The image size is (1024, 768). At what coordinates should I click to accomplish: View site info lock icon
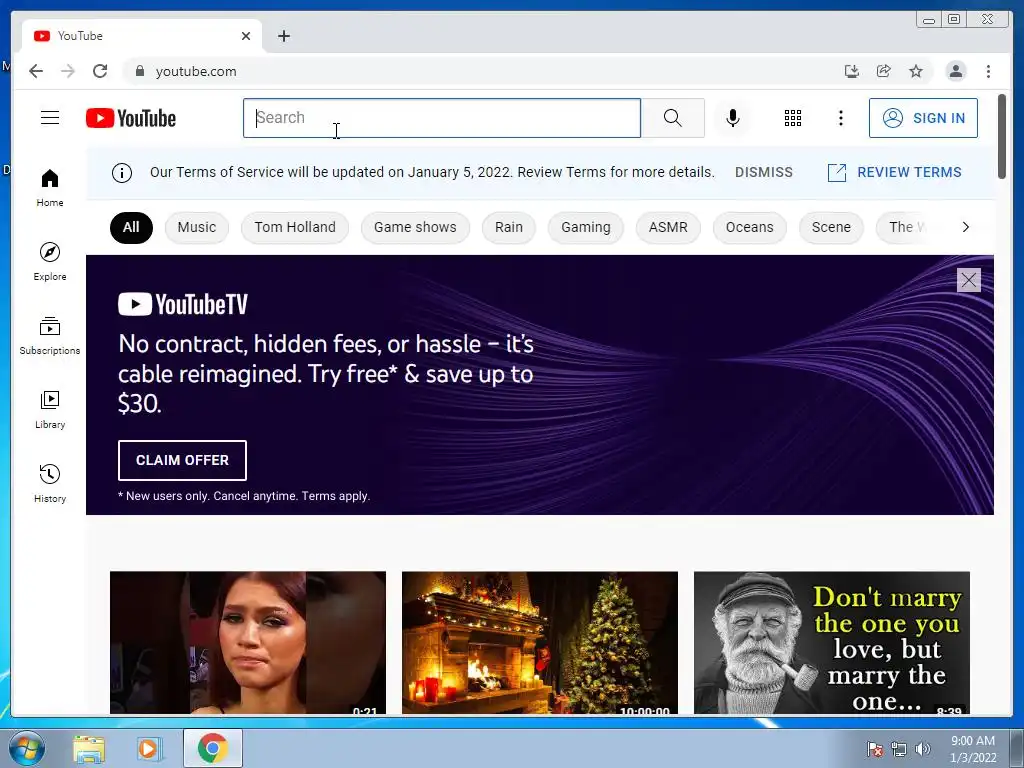click(139, 71)
